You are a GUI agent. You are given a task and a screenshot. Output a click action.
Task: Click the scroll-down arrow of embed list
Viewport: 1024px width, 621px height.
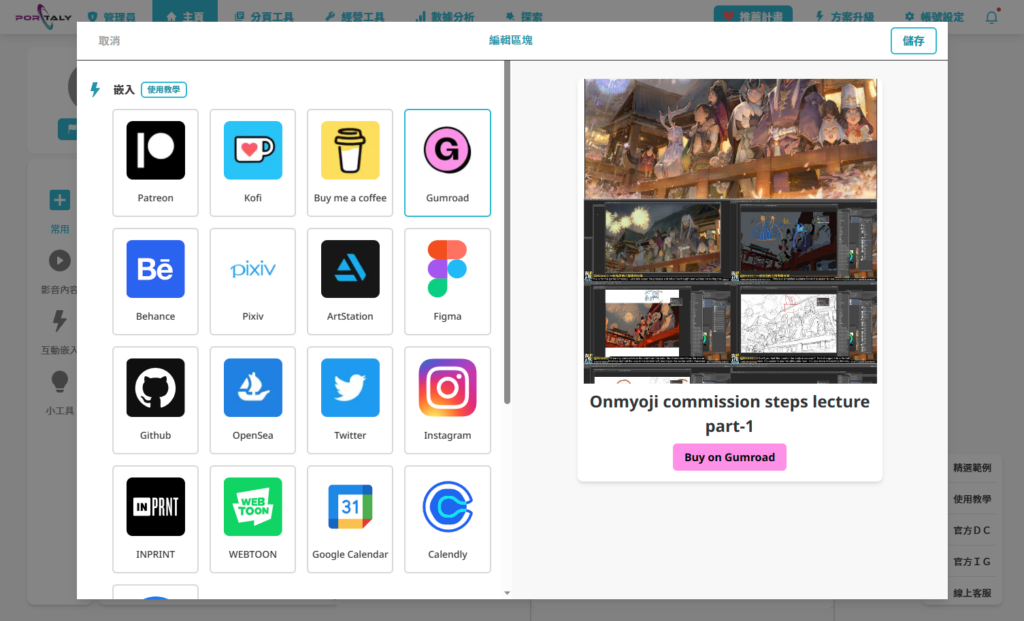(x=507, y=593)
